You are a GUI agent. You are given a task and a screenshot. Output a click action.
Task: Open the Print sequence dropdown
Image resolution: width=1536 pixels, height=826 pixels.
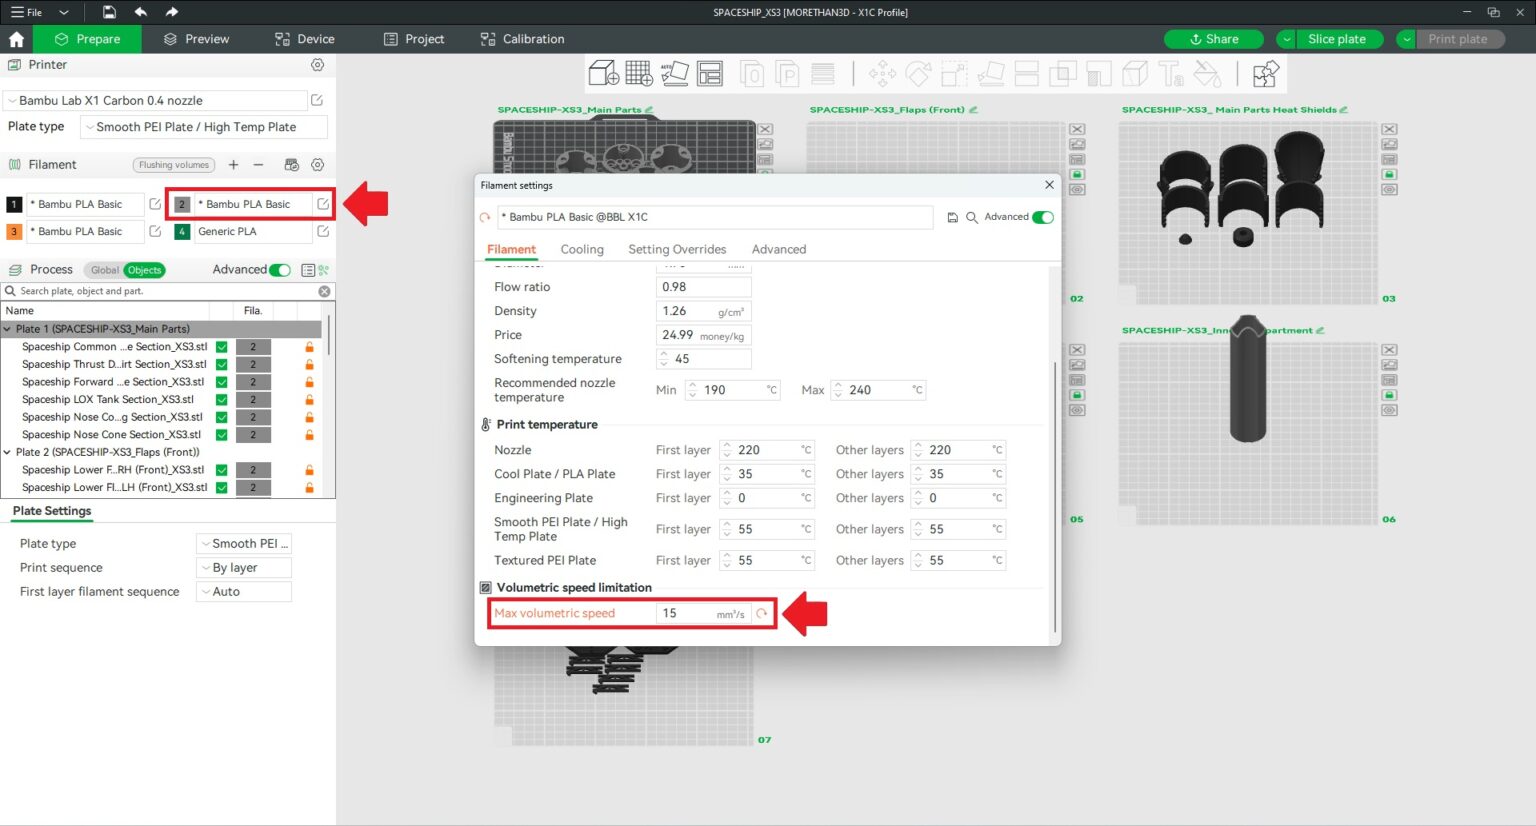(242, 567)
